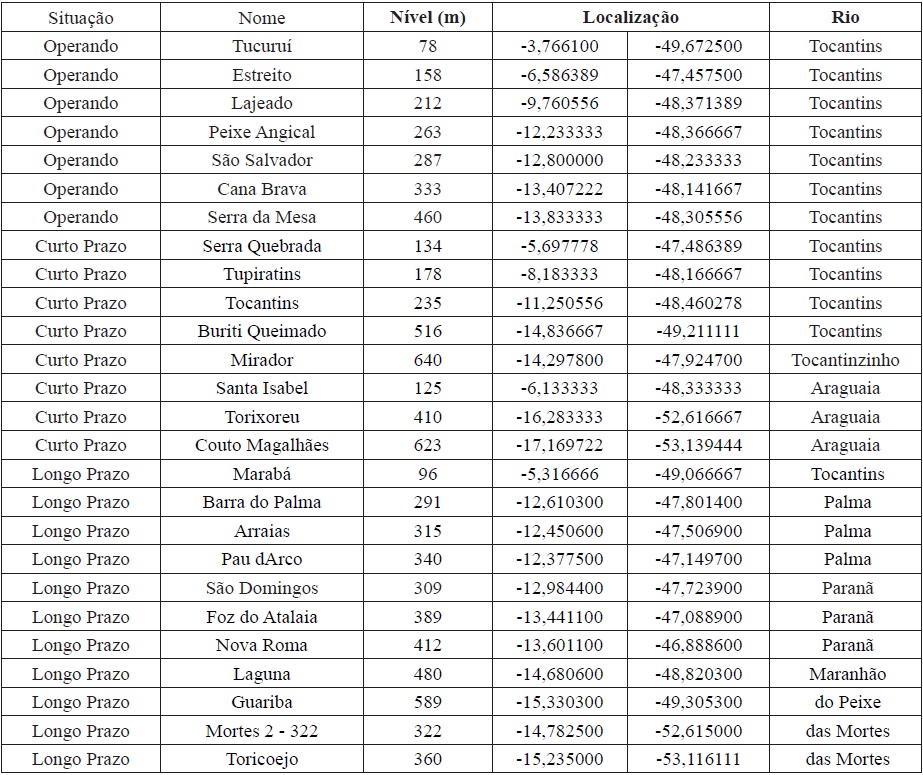Select the Foz do Atalaia cell
923x775 pixels.
(x=262, y=617)
